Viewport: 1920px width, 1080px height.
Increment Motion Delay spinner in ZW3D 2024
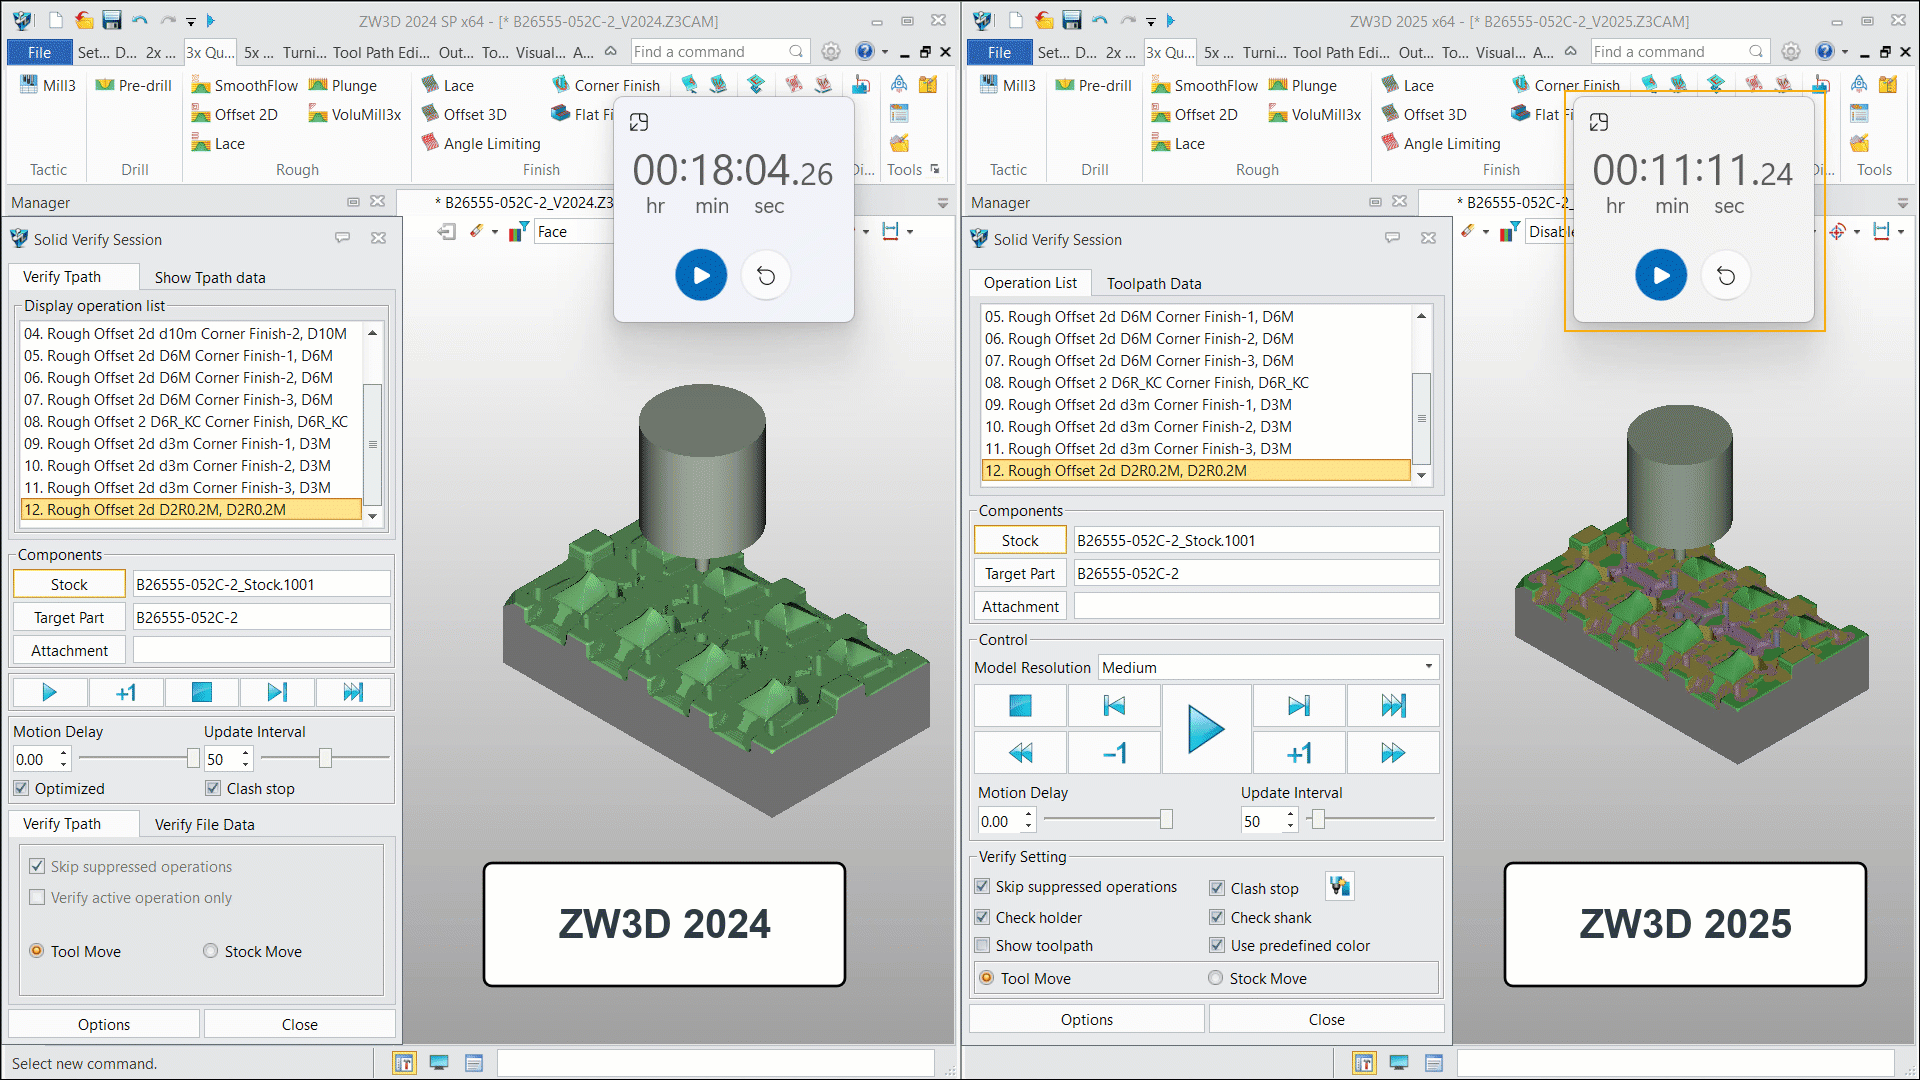pyautogui.click(x=64, y=753)
